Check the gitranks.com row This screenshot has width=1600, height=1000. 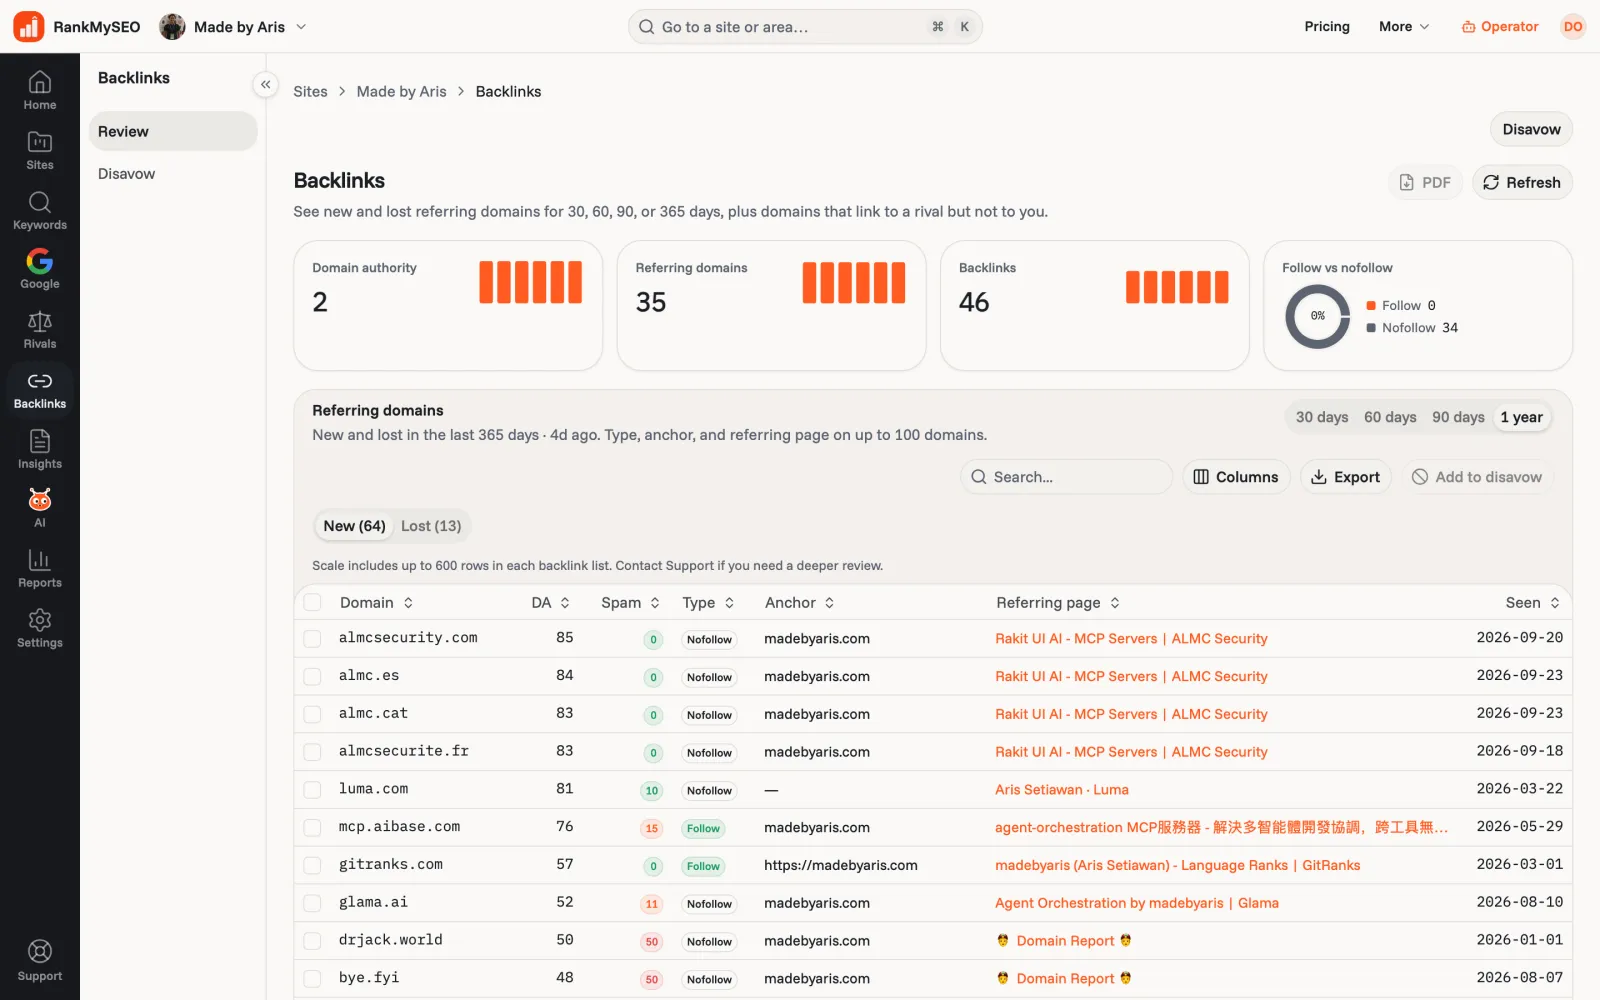coord(313,865)
